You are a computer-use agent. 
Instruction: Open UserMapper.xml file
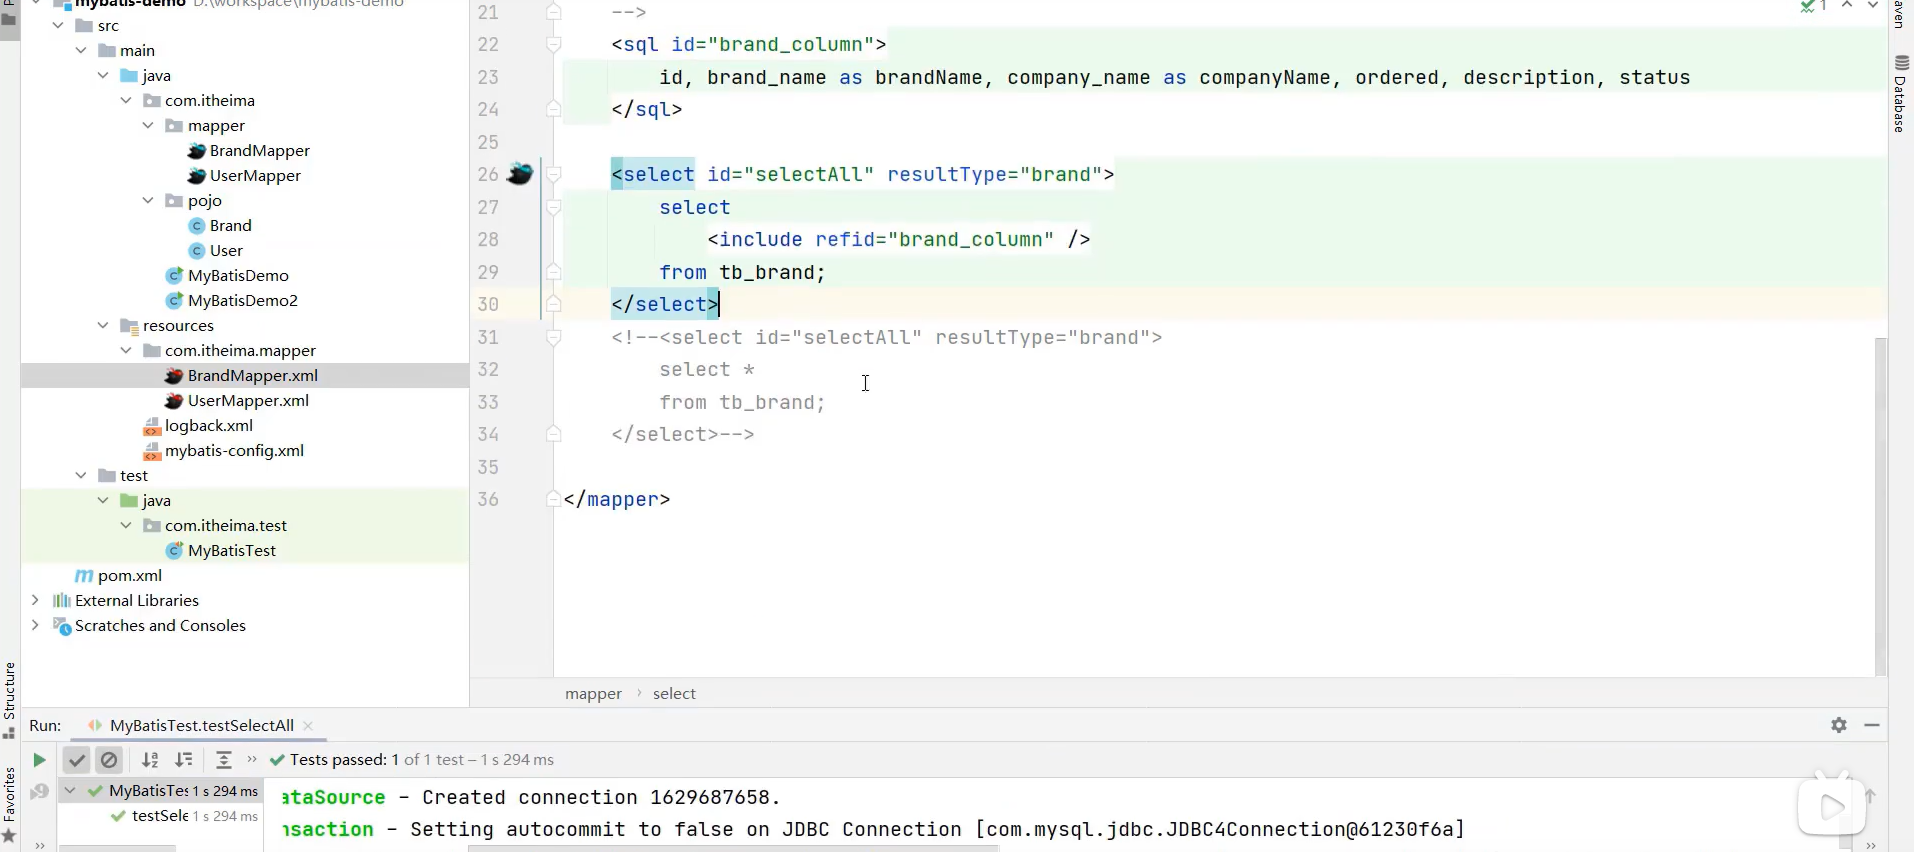248,400
